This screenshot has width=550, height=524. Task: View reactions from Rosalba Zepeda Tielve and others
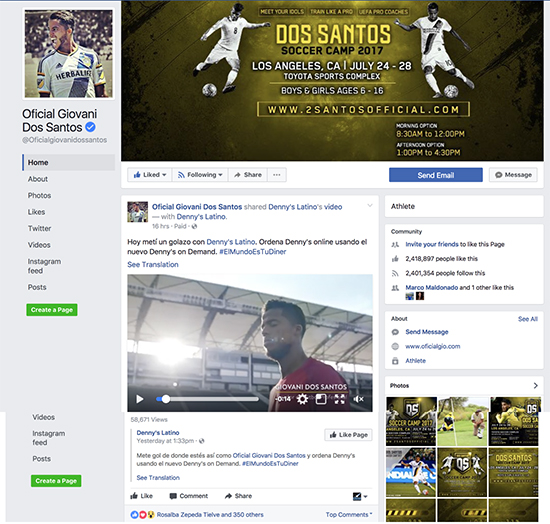pyautogui.click(x=210, y=515)
